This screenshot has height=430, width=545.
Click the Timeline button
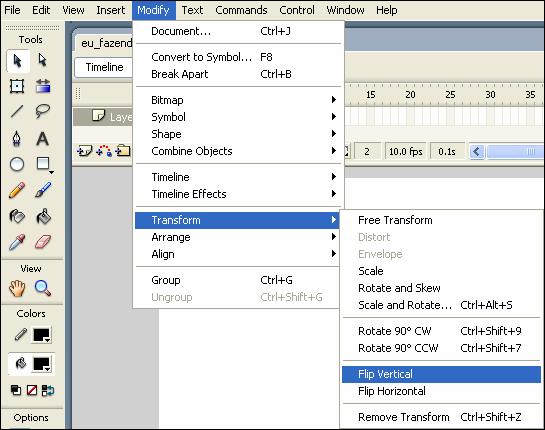104,67
